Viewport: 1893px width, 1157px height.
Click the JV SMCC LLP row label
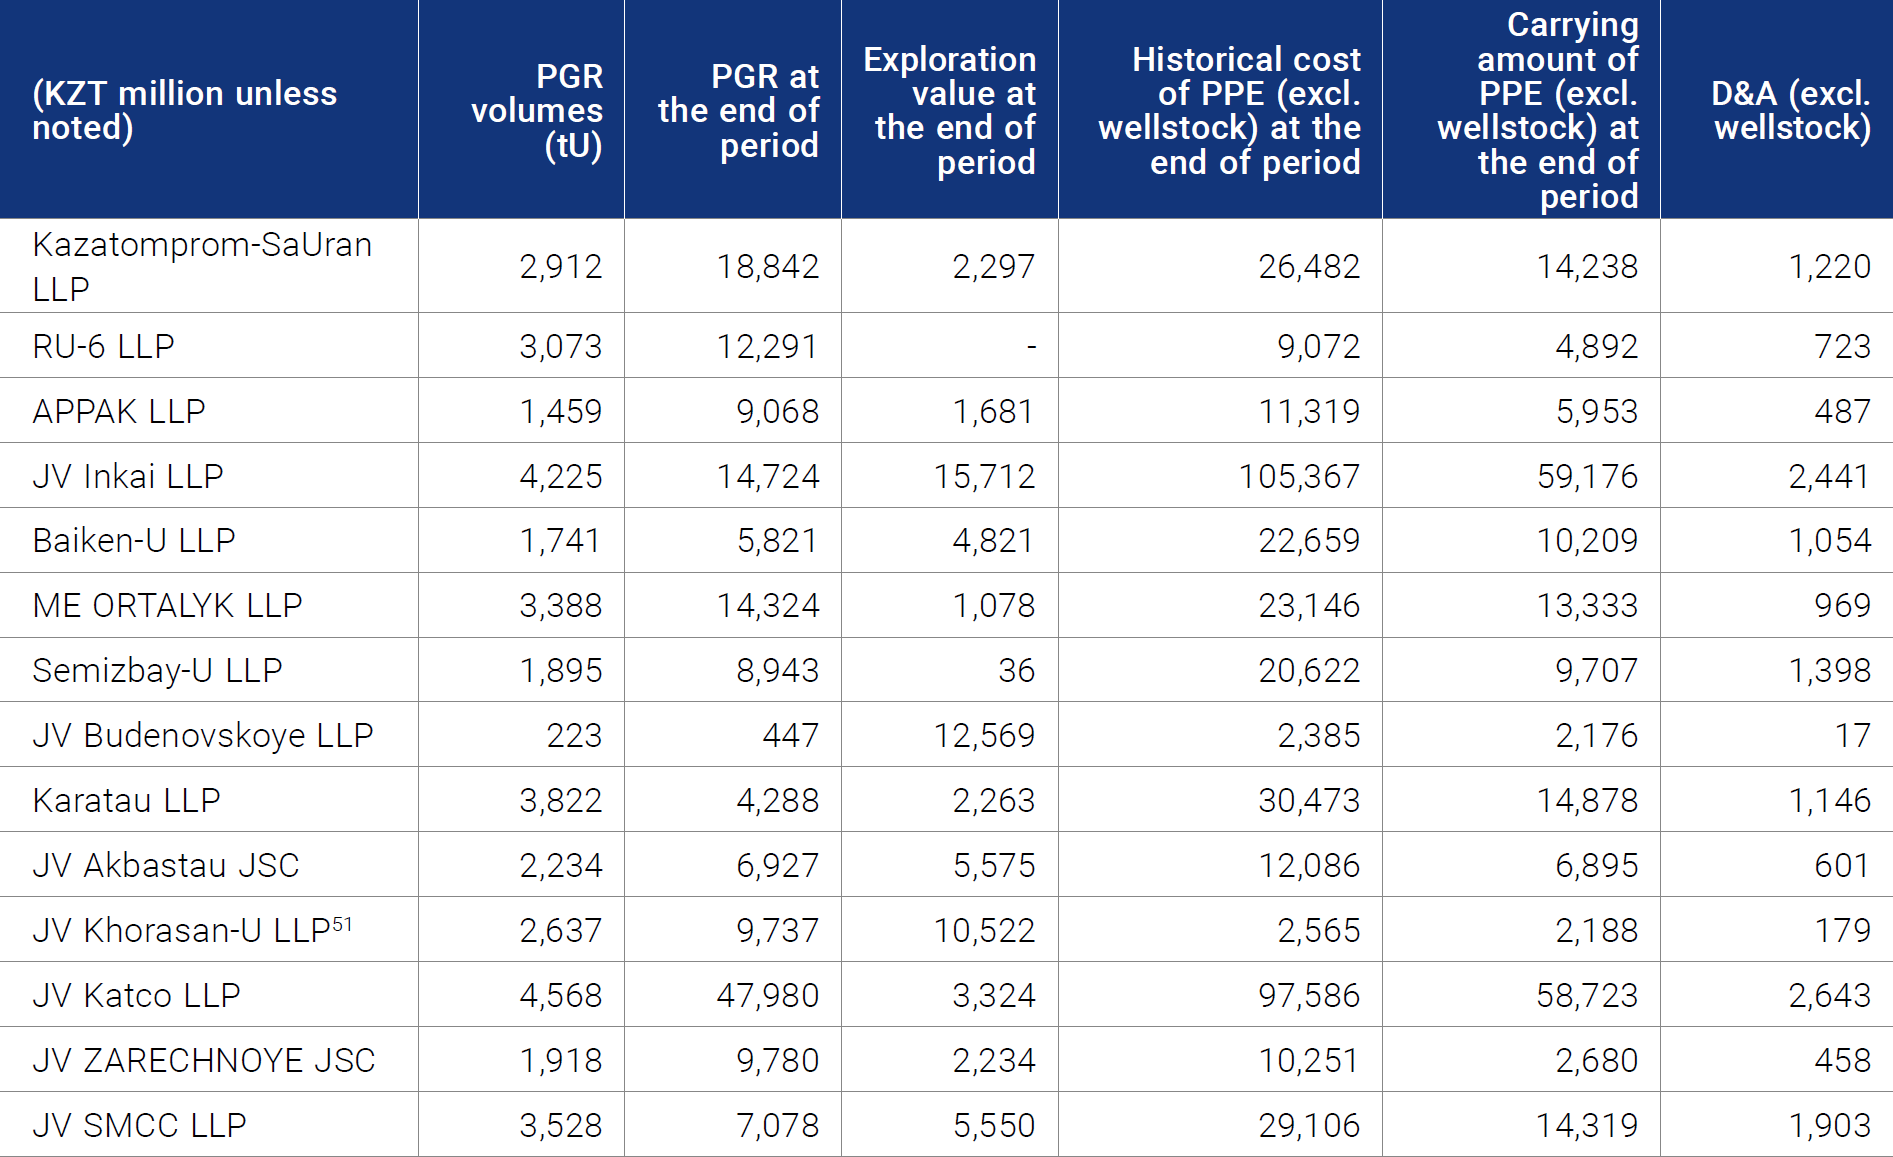(139, 1125)
